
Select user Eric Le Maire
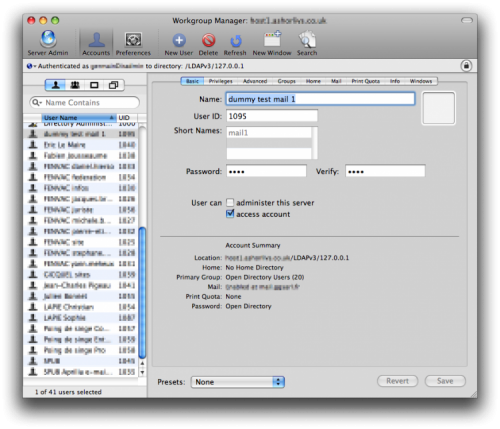[x=81, y=145]
